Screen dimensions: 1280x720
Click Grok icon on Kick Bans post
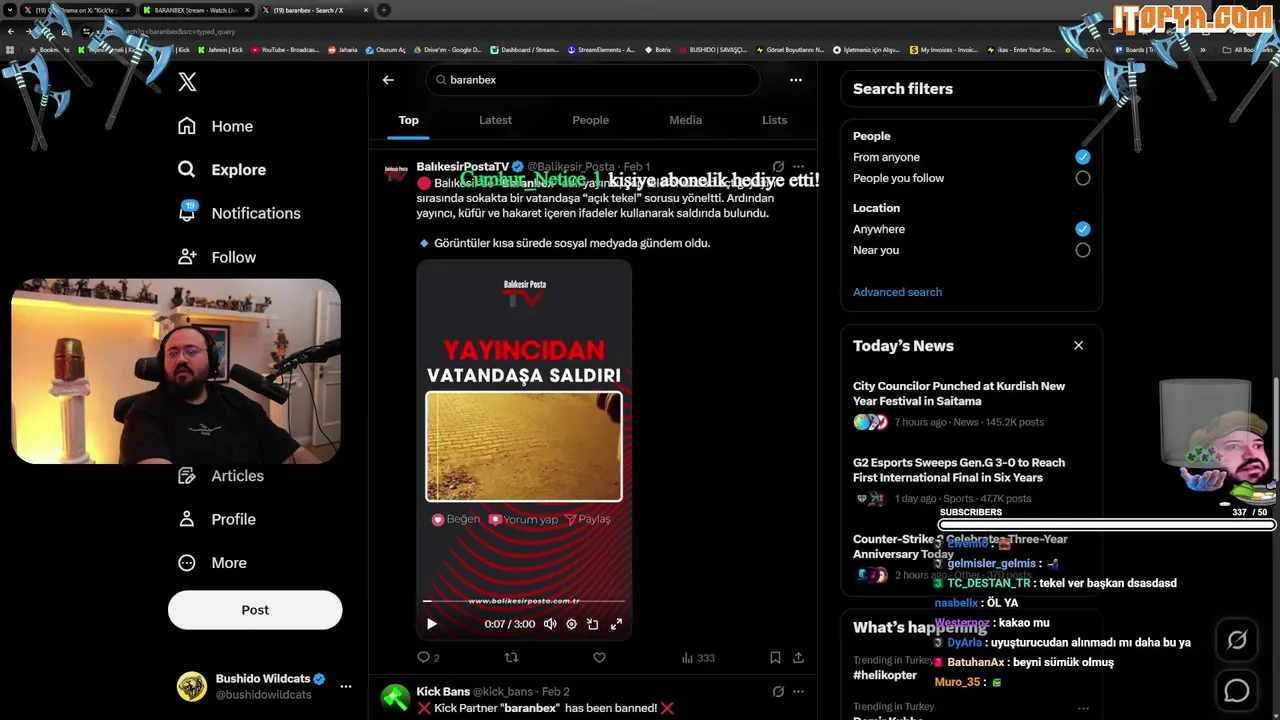coord(778,692)
